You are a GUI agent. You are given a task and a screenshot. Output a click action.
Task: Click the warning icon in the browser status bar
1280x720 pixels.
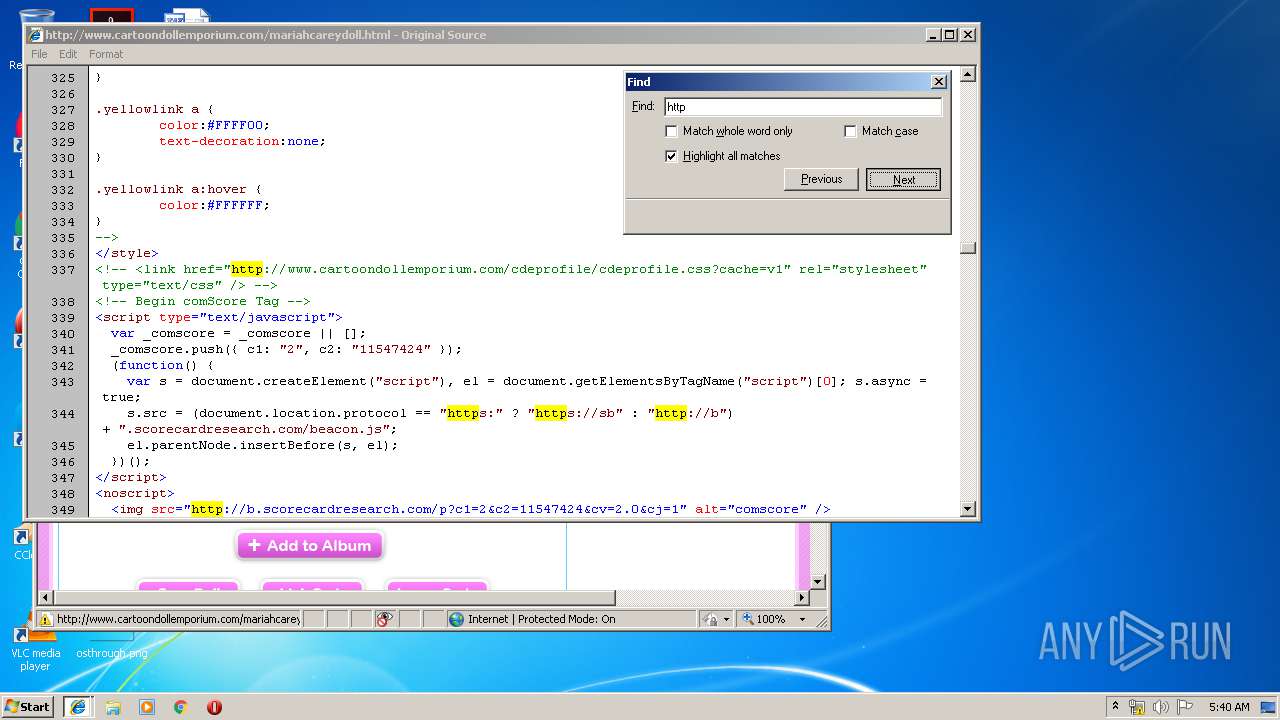tap(45, 619)
